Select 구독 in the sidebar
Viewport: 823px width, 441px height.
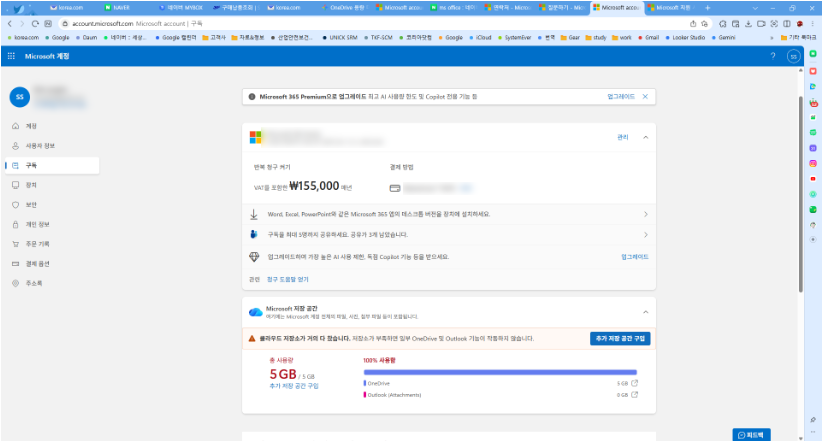coord(52,165)
